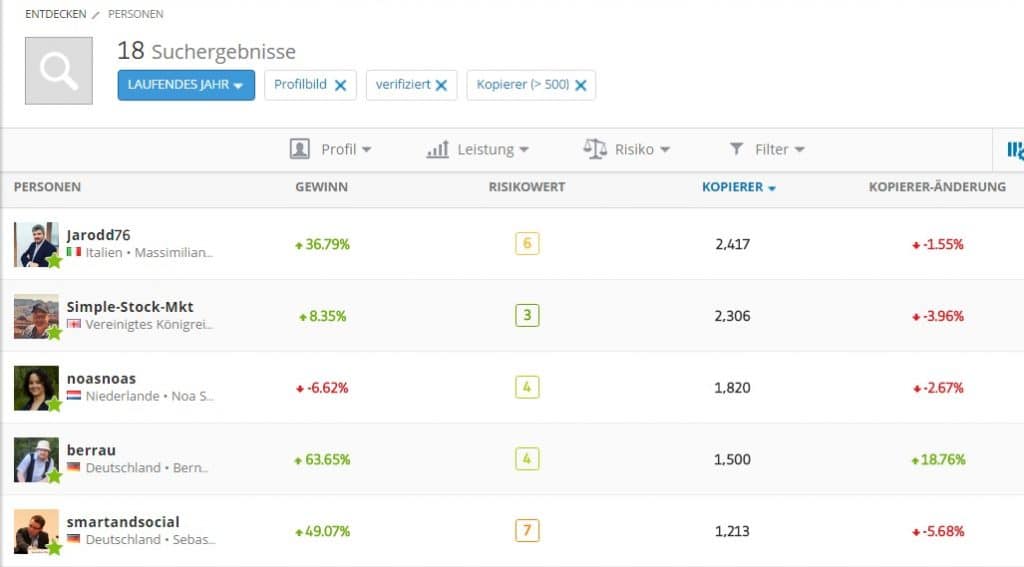Click ENTDECKEN breadcrumb link
This screenshot has width=1024, height=567.
click(55, 15)
